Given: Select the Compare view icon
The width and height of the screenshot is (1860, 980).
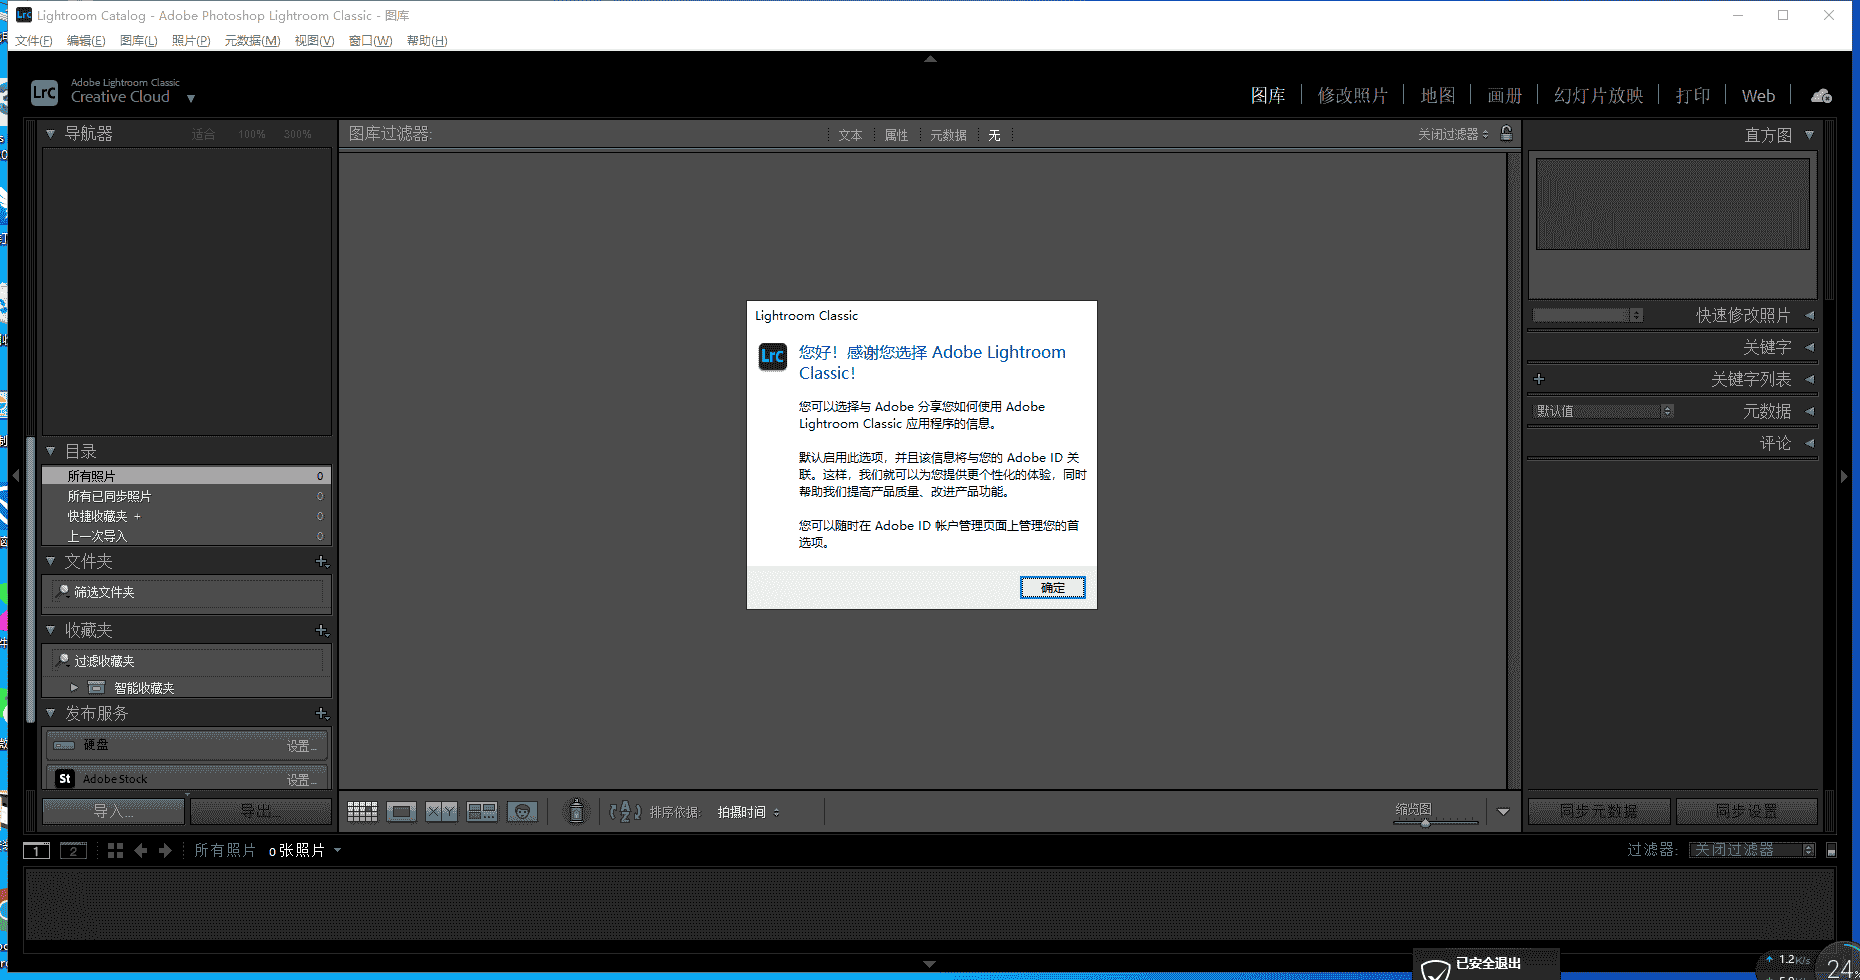Looking at the screenshot, I should click(441, 811).
